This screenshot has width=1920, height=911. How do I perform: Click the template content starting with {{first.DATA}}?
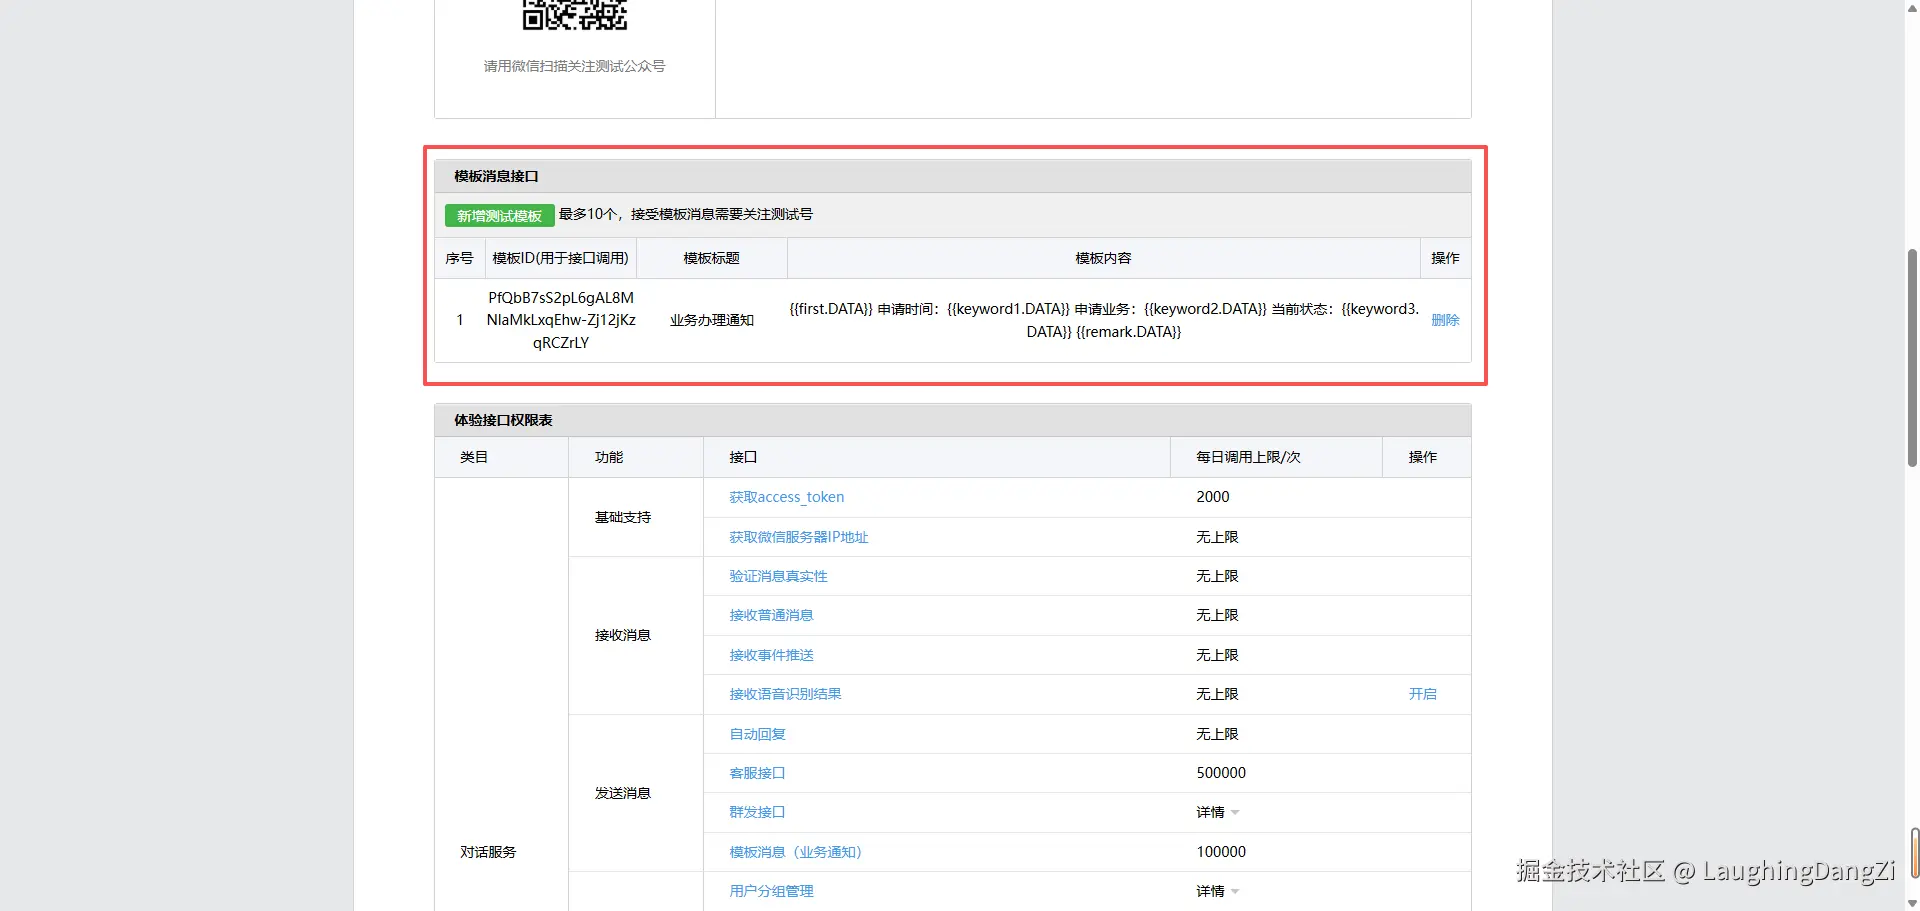[x=1104, y=320]
